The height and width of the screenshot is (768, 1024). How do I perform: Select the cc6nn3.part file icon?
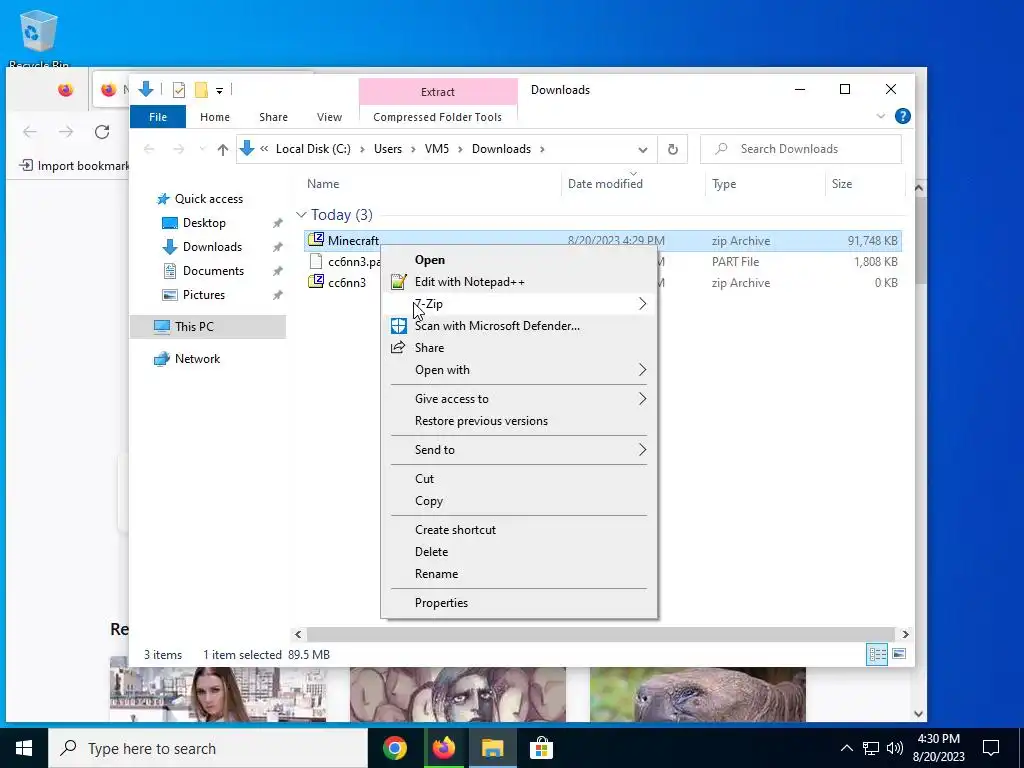(316, 262)
